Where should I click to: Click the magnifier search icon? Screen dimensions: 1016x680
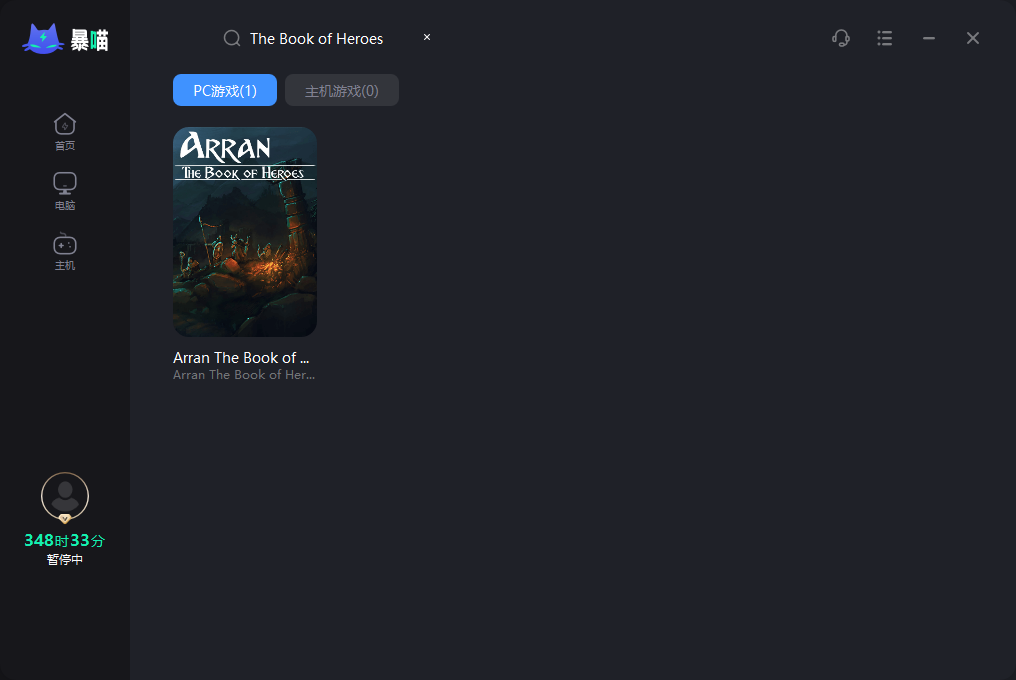point(232,38)
